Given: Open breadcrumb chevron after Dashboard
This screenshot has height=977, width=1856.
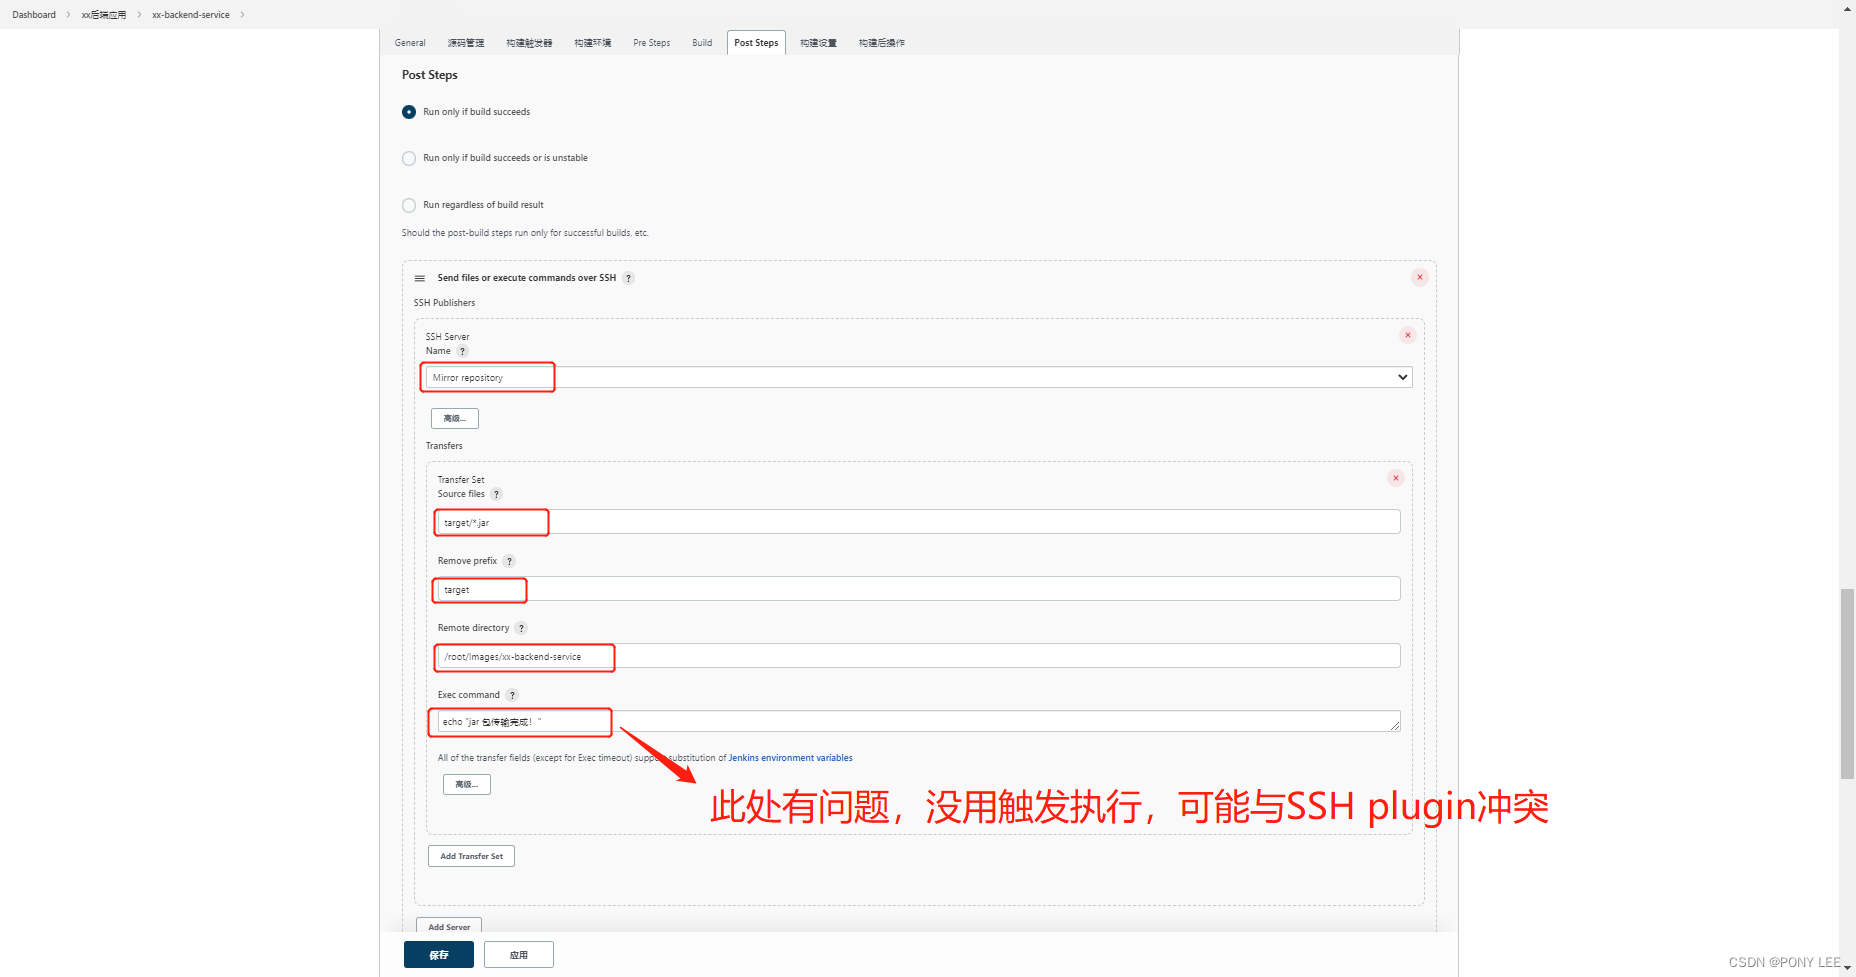Looking at the screenshot, I should pos(69,15).
